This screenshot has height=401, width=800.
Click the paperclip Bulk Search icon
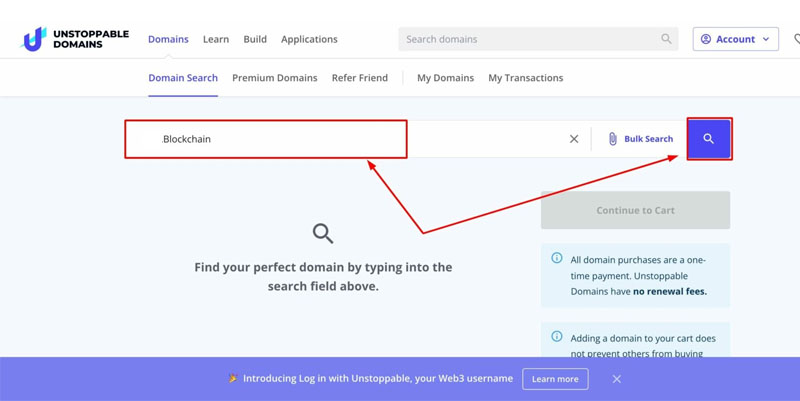point(613,139)
